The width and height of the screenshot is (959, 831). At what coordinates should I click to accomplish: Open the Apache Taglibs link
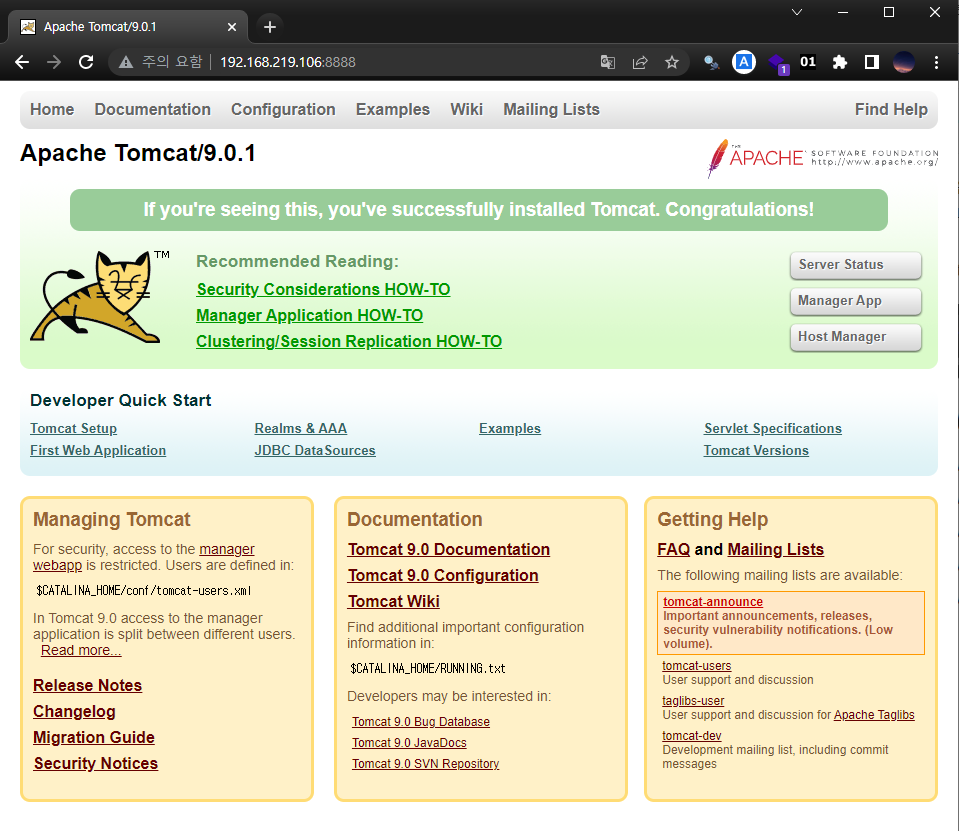(874, 715)
